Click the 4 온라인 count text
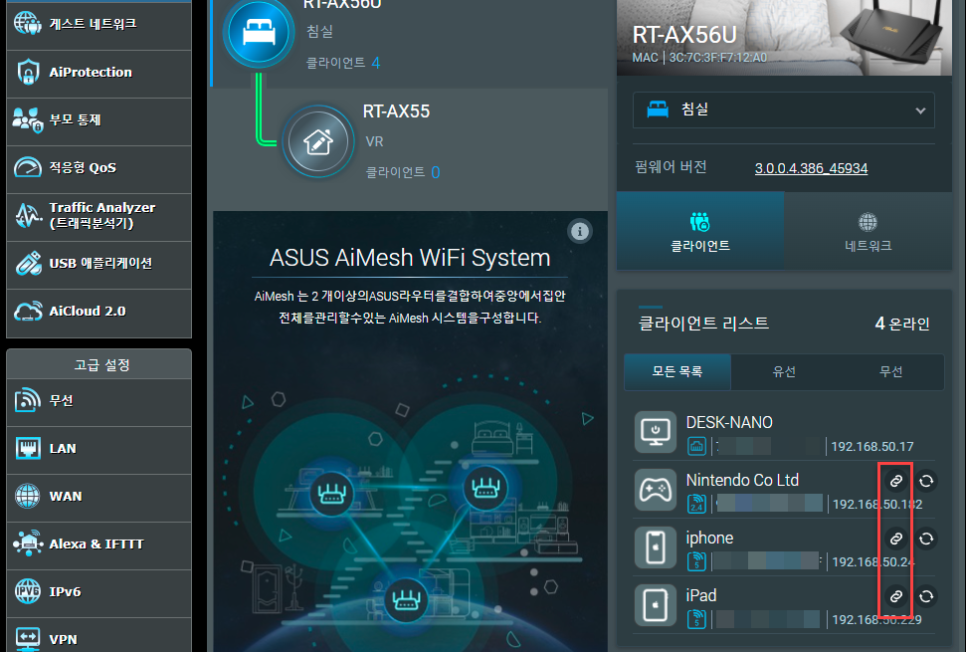966x652 pixels. pos(902,324)
